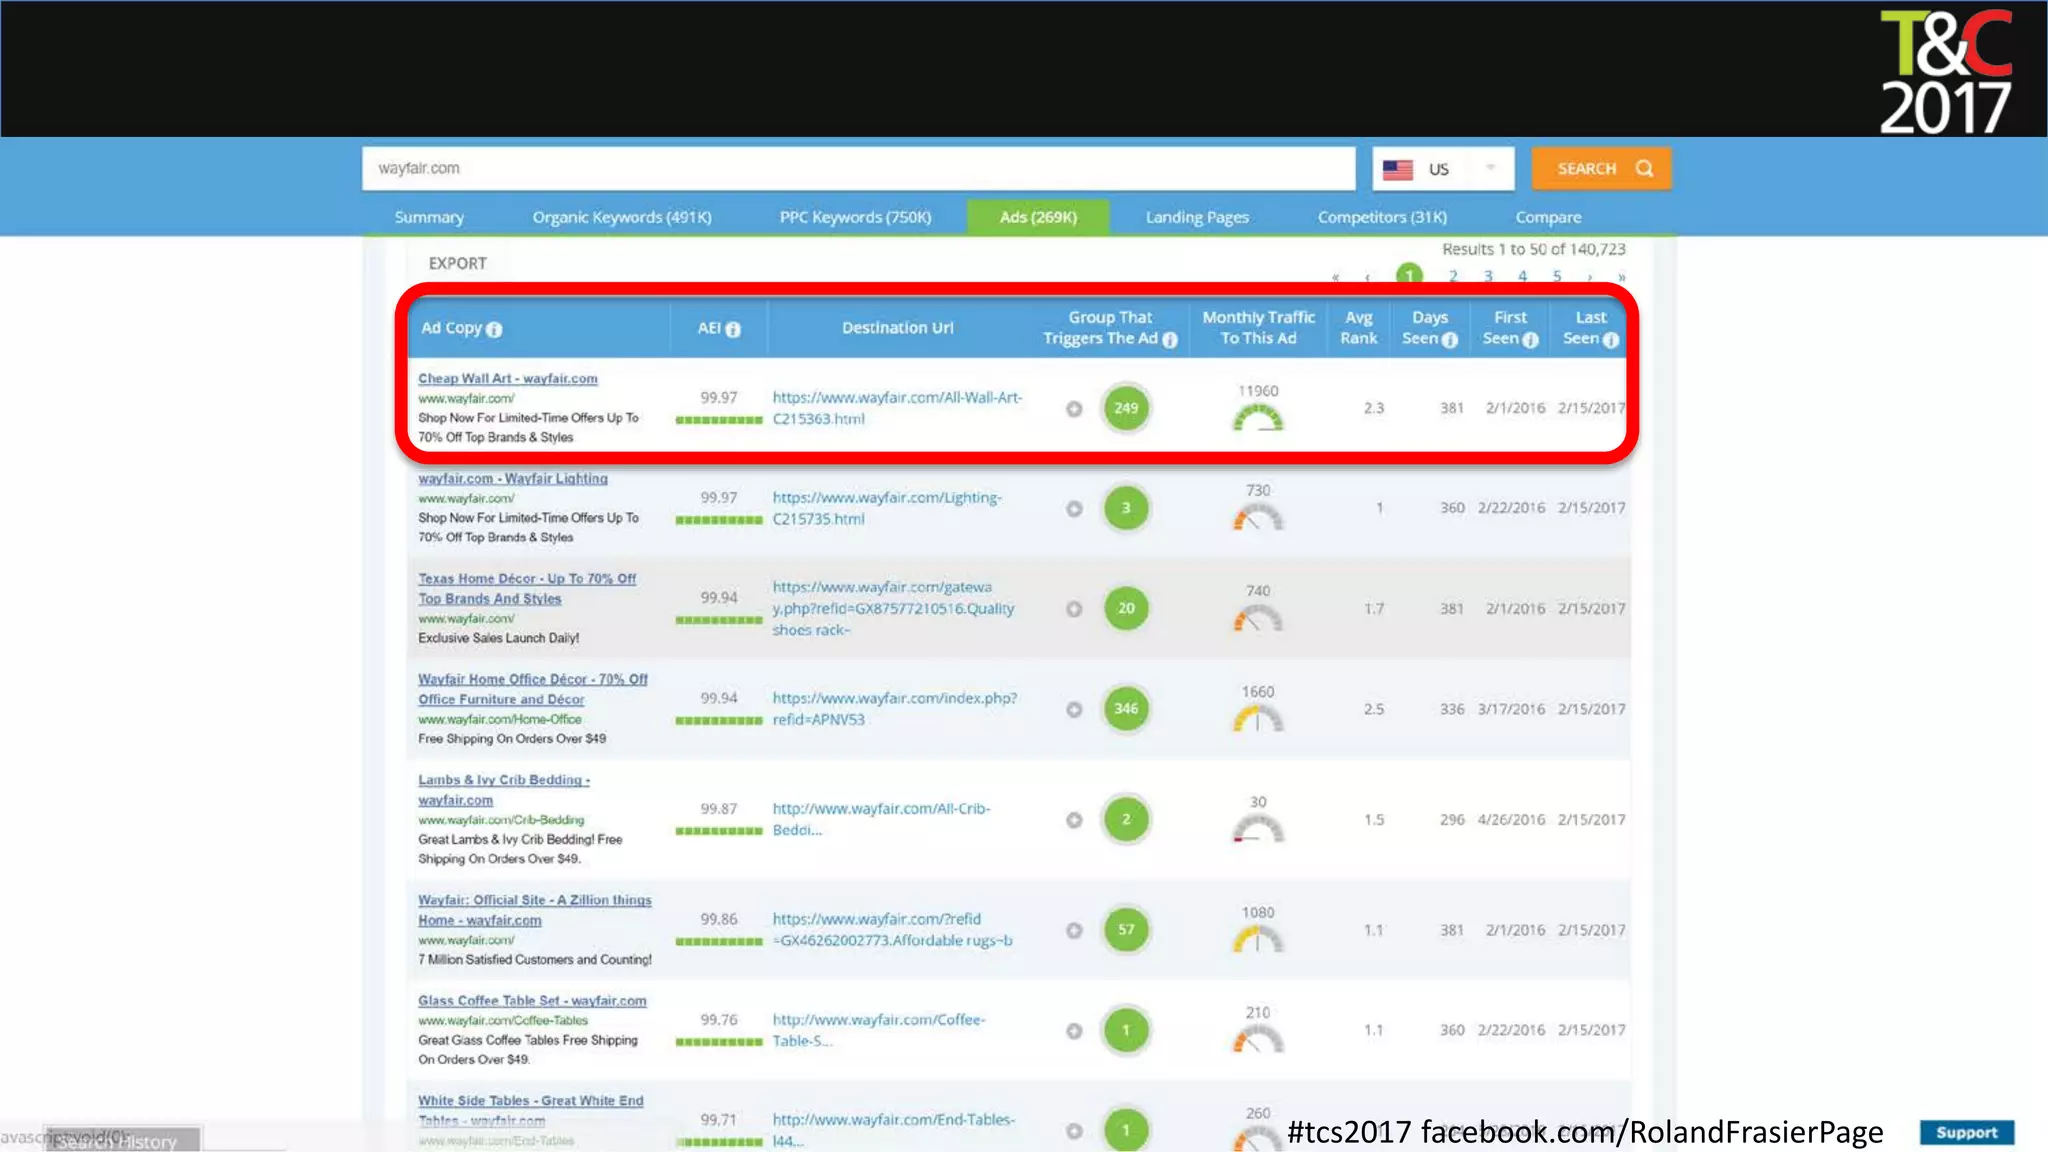Screen dimensions: 2048x1152
Task: Click the 249 keyword group green badge
Action: (x=1126, y=408)
